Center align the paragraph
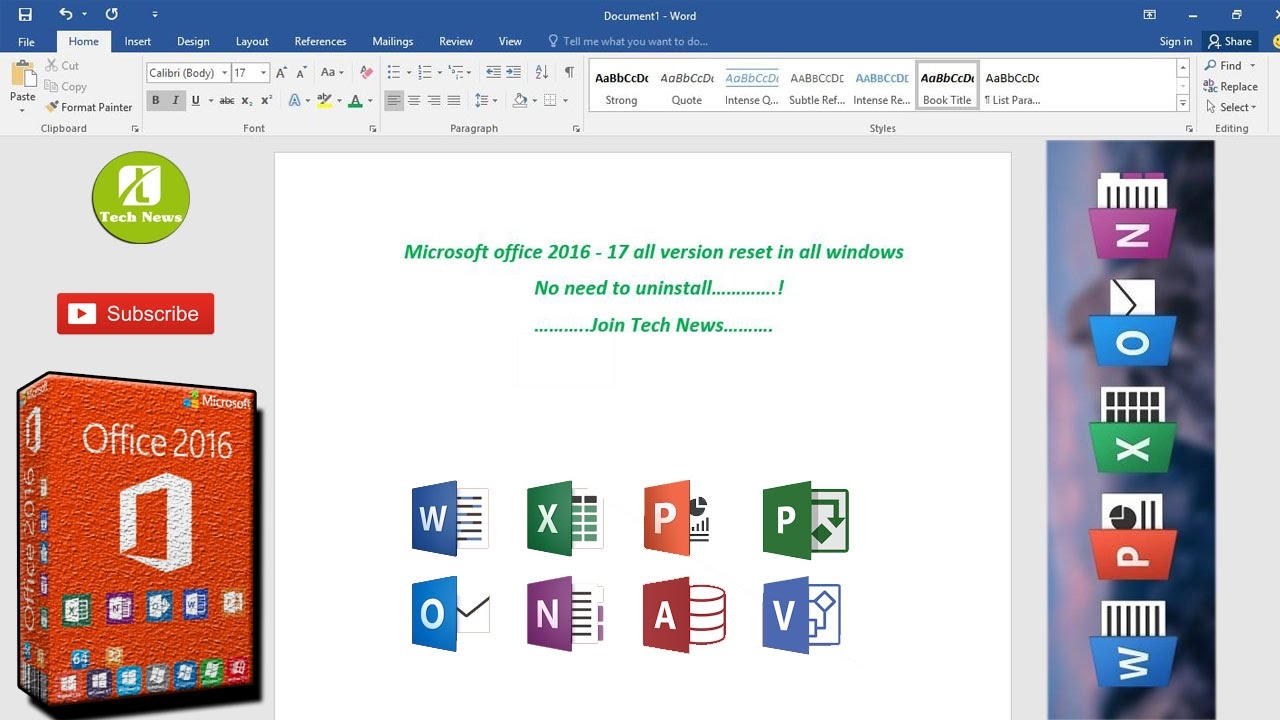Image resolution: width=1280 pixels, height=720 pixels. (x=414, y=100)
